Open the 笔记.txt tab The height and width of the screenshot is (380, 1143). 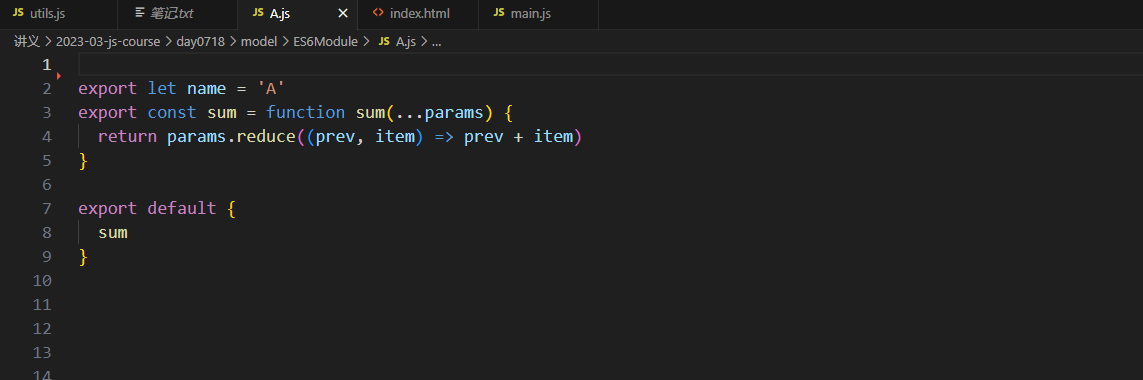click(x=177, y=14)
